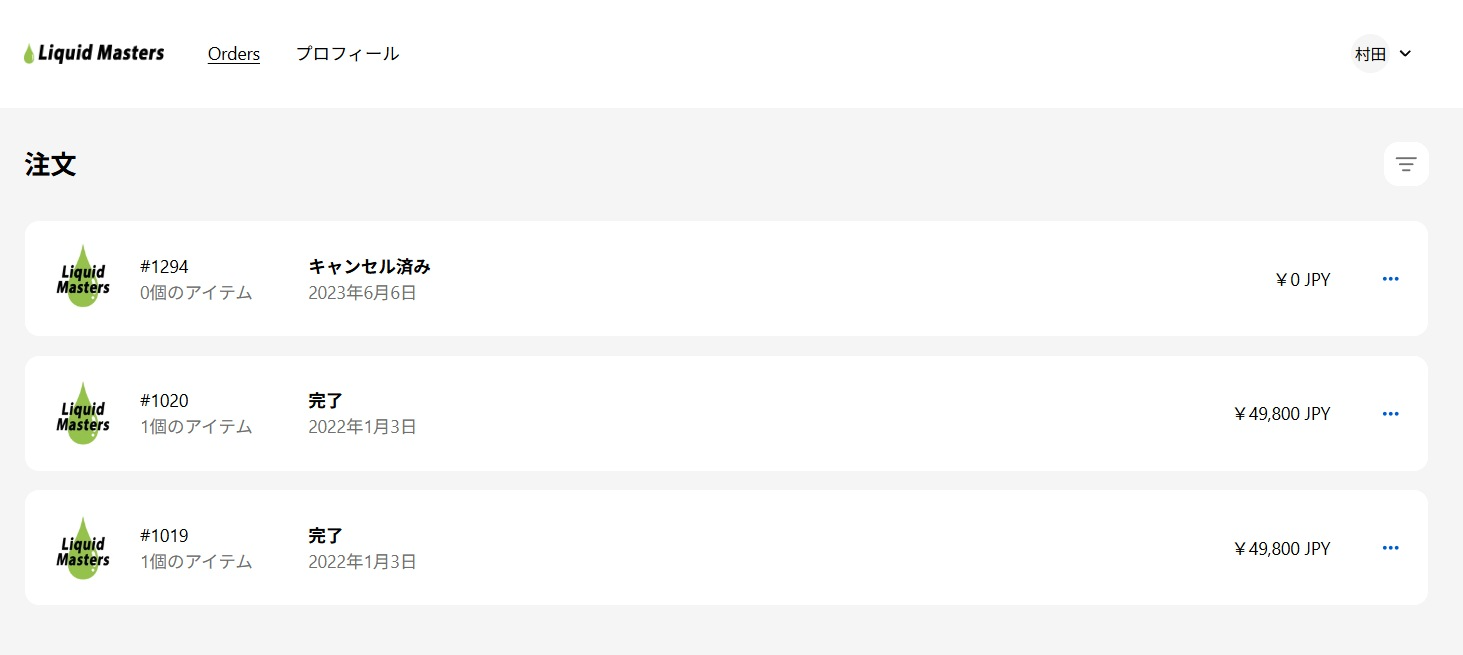Open order number #1019
Image resolution: width=1463 pixels, height=655 pixels.
click(164, 536)
